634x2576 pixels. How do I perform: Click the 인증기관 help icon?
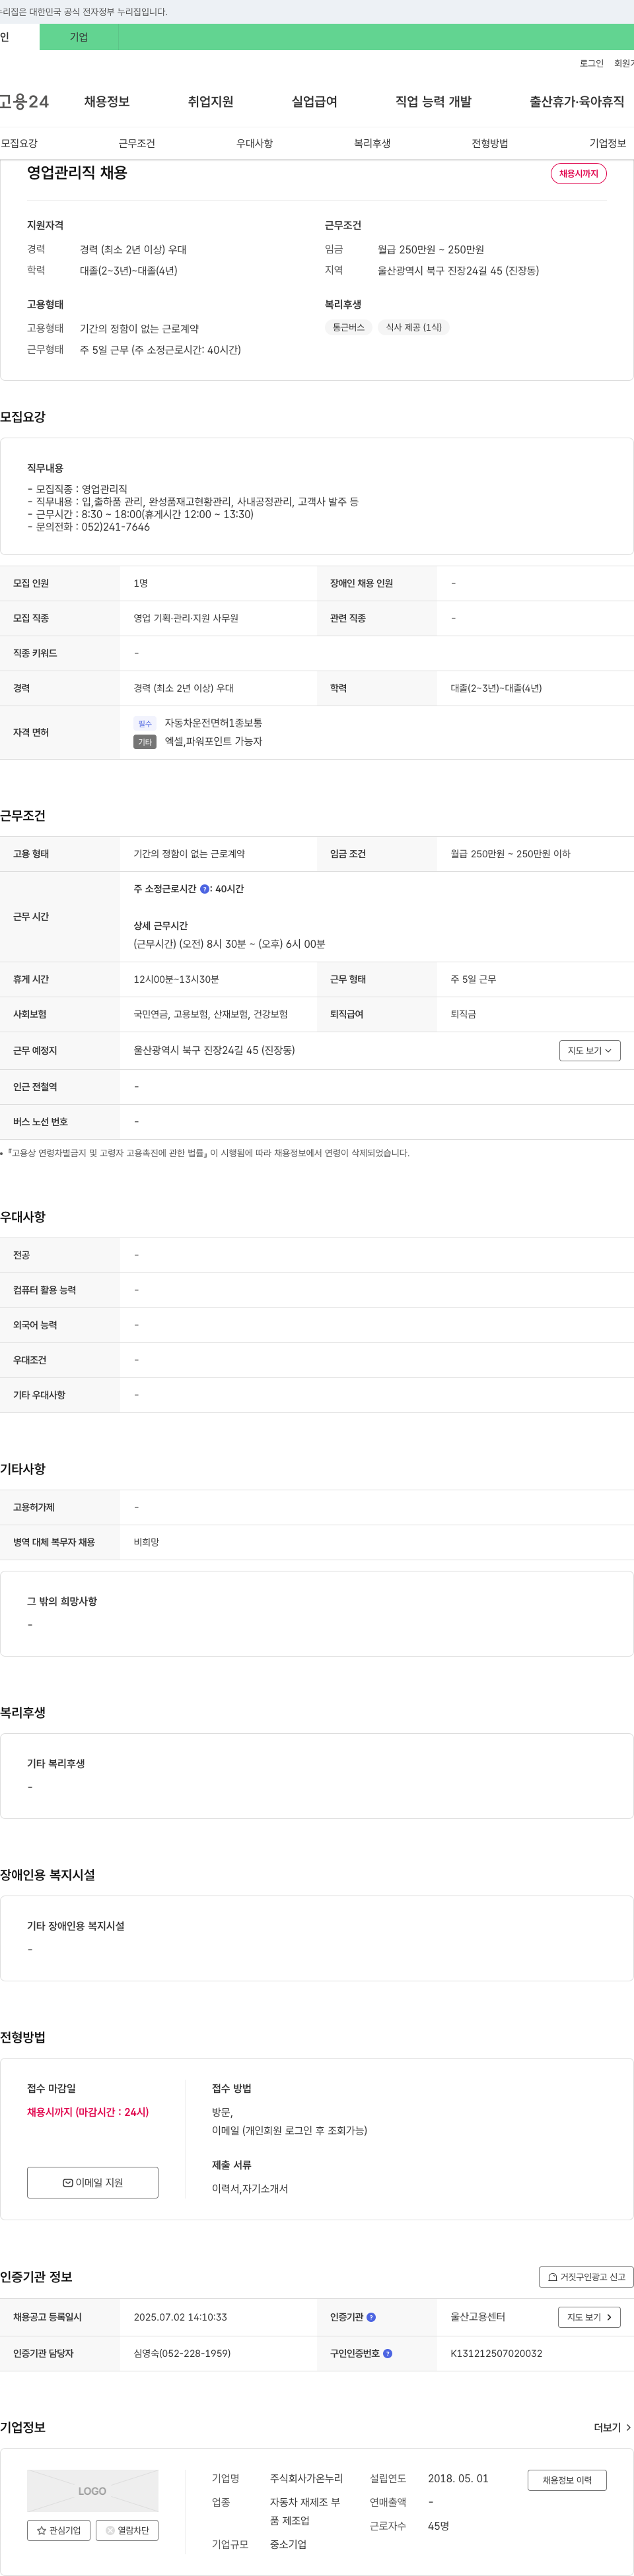click(x=371, y=2317)
